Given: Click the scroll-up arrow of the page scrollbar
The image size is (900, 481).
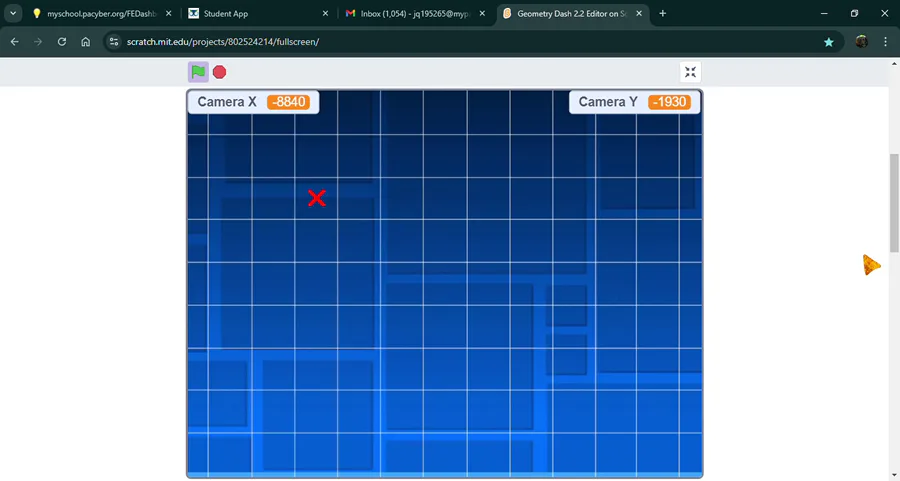Looking at the screenshot, I should click(894, 63).
